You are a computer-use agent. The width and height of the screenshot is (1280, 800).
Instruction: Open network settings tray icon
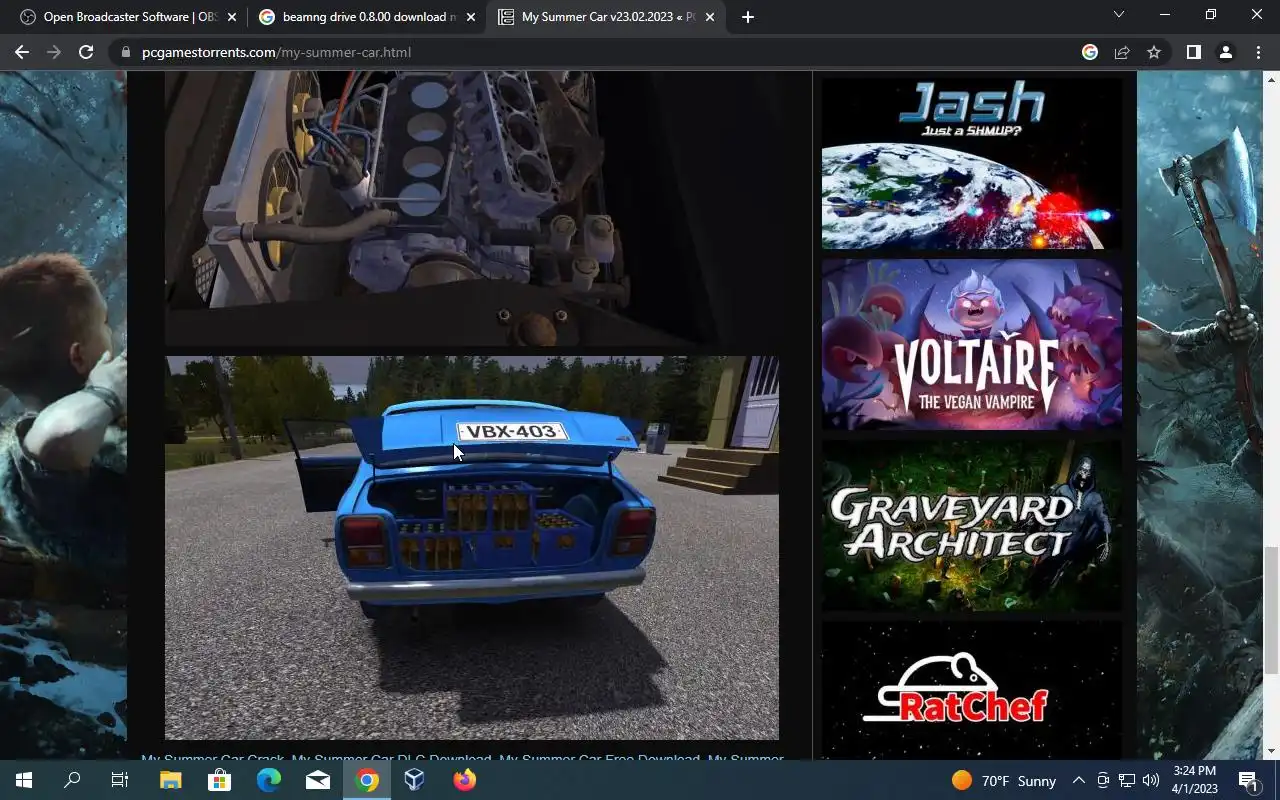(x=1127, y=781)
